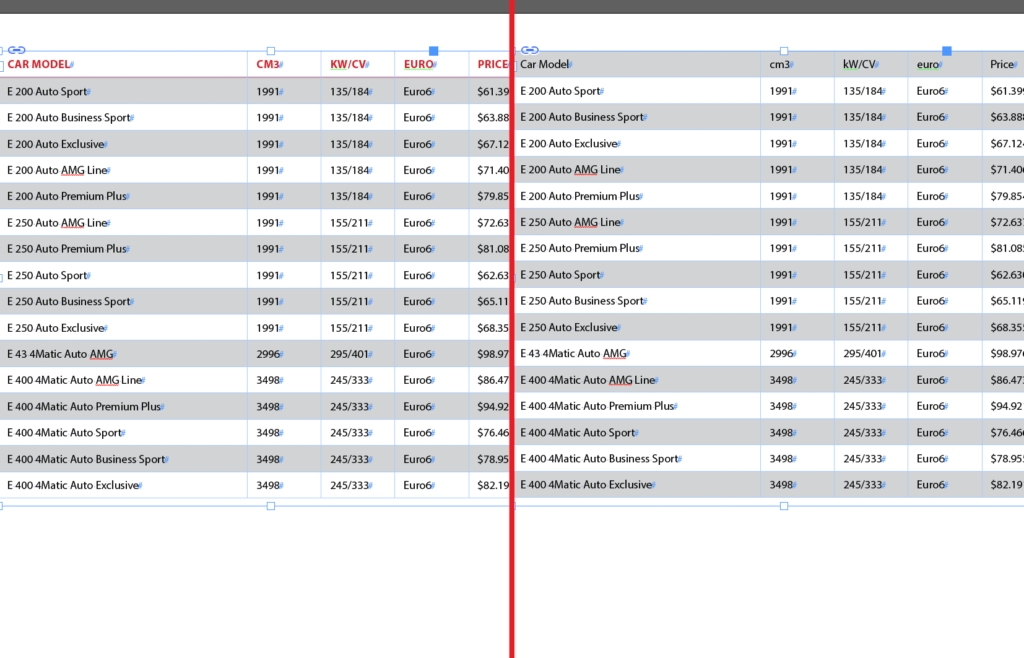Click E 200 Auto Business Sport in left table

(69, 118)
